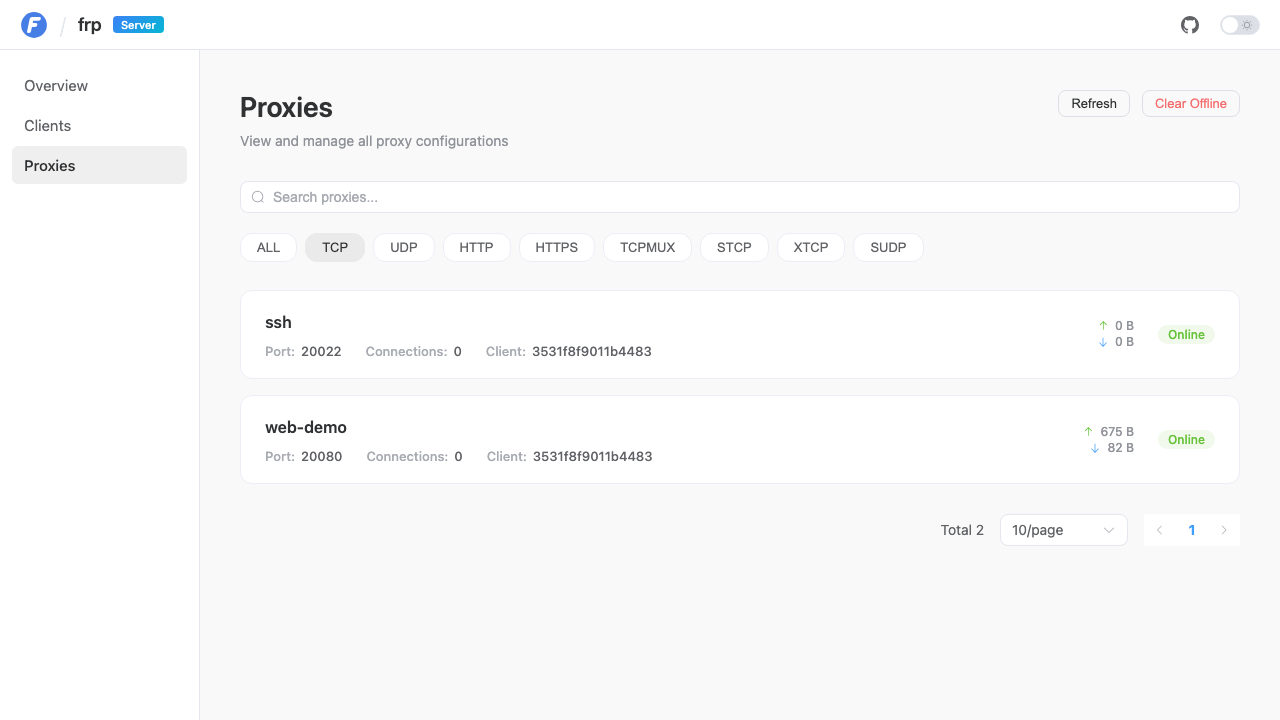Click the Proxies page heading
The width and height of the screenshot is (1280, 720).
(286, 108)
